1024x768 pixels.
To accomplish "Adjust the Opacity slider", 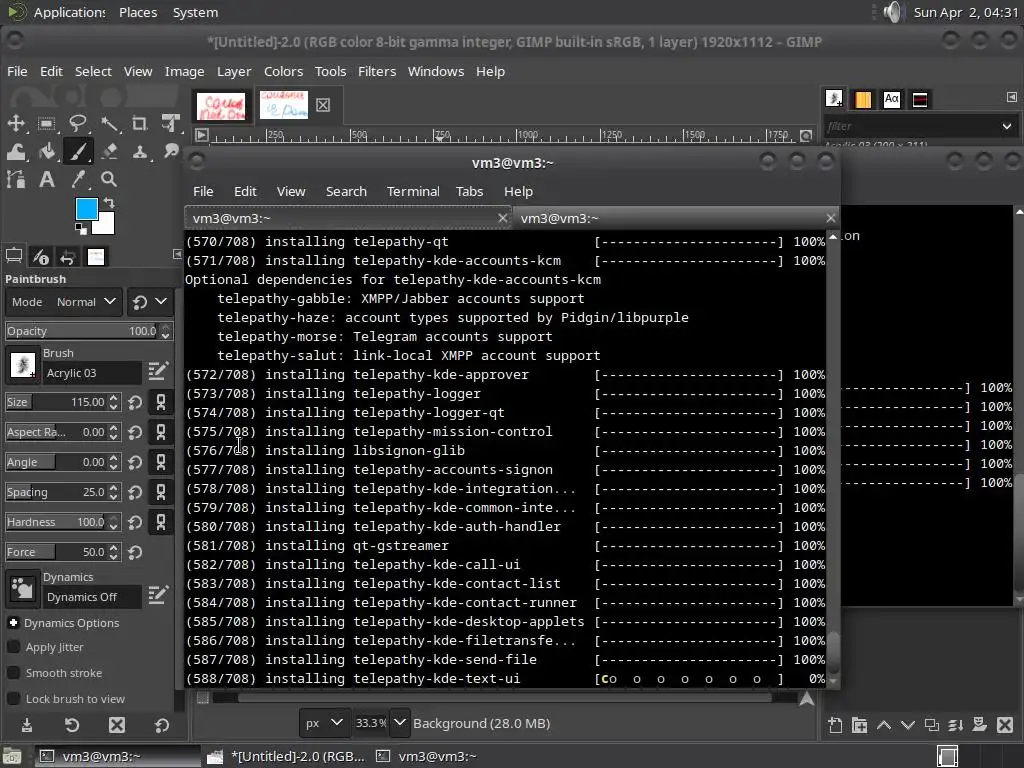I will pos(83,331).
